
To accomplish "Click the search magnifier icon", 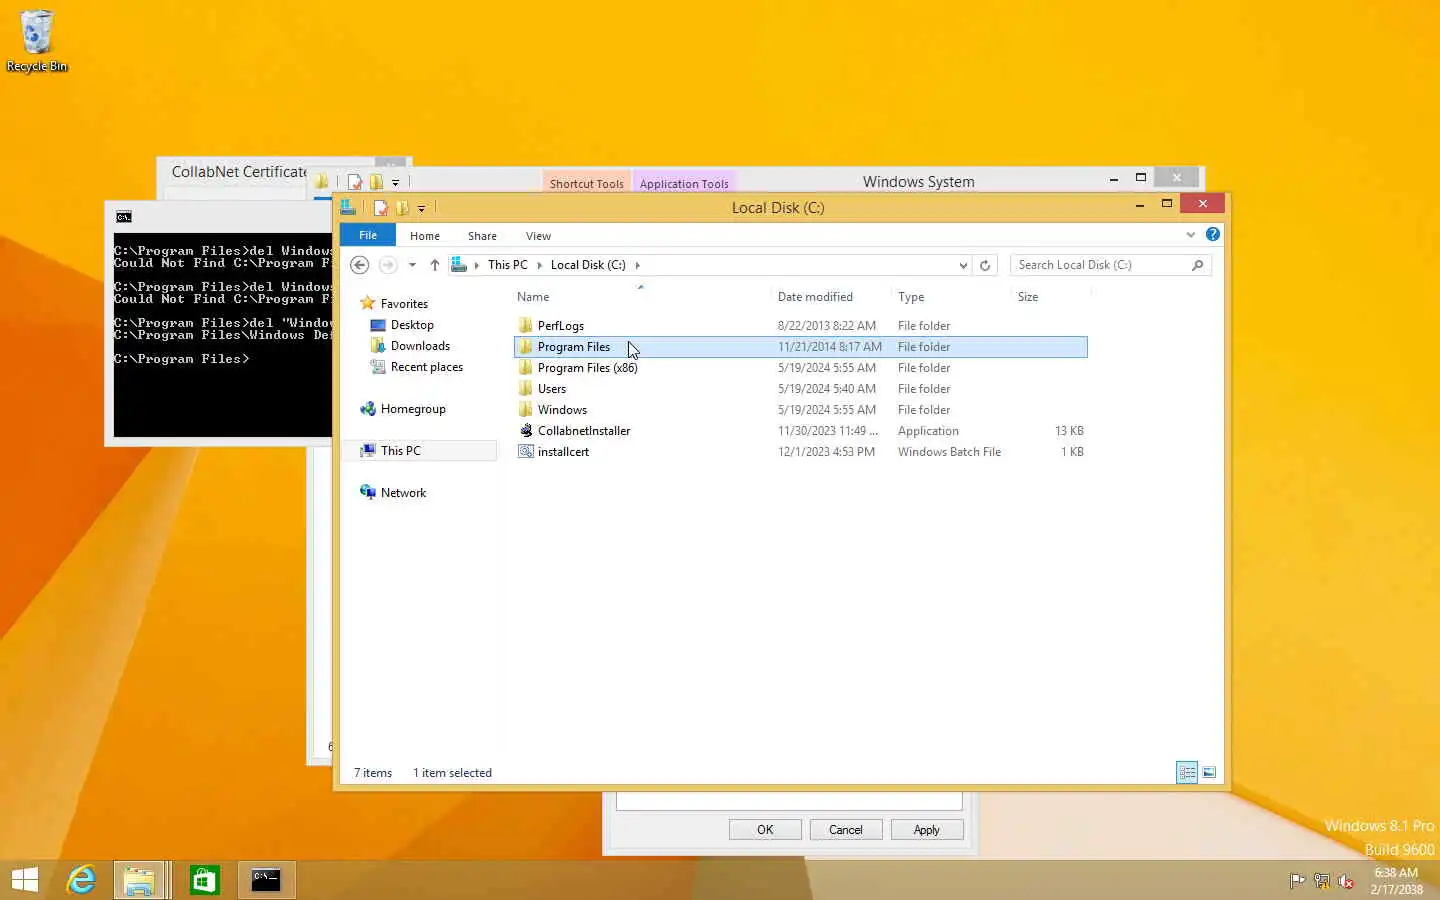I will (x=1197, y=265).
